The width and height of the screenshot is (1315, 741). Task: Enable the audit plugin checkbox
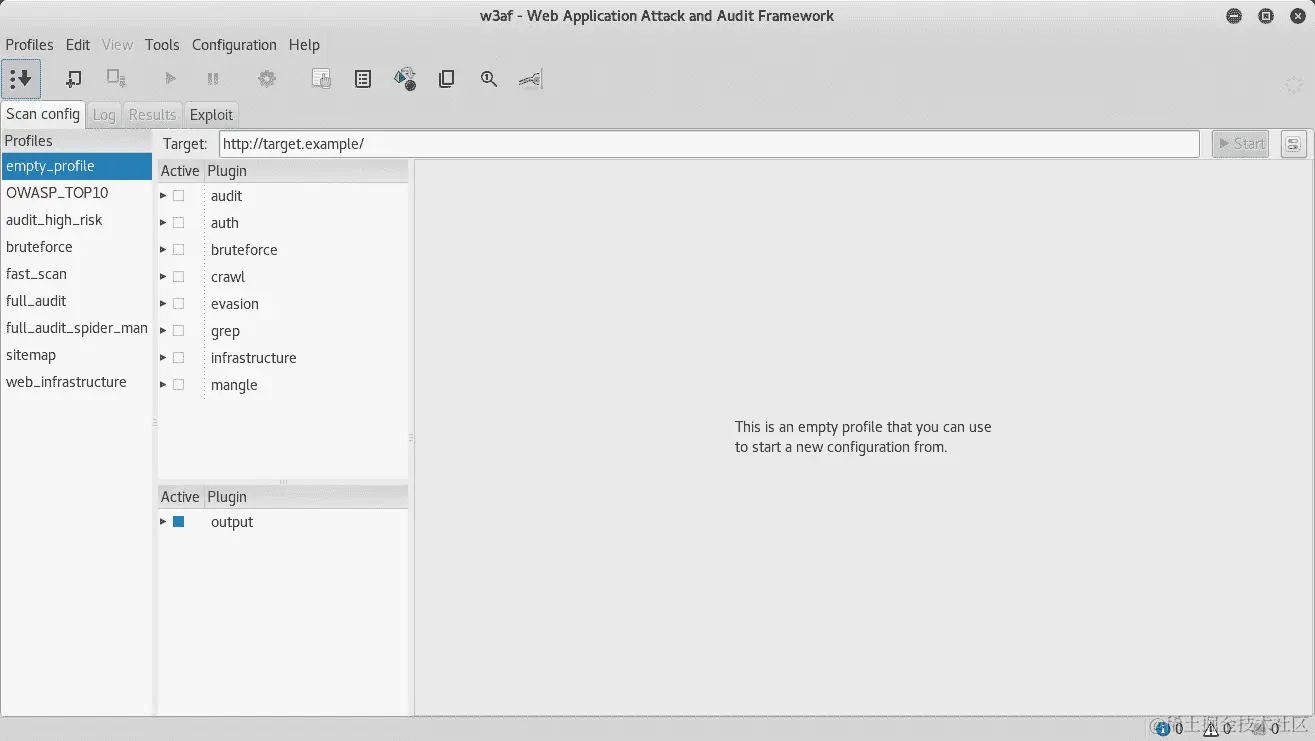point(179,196)
